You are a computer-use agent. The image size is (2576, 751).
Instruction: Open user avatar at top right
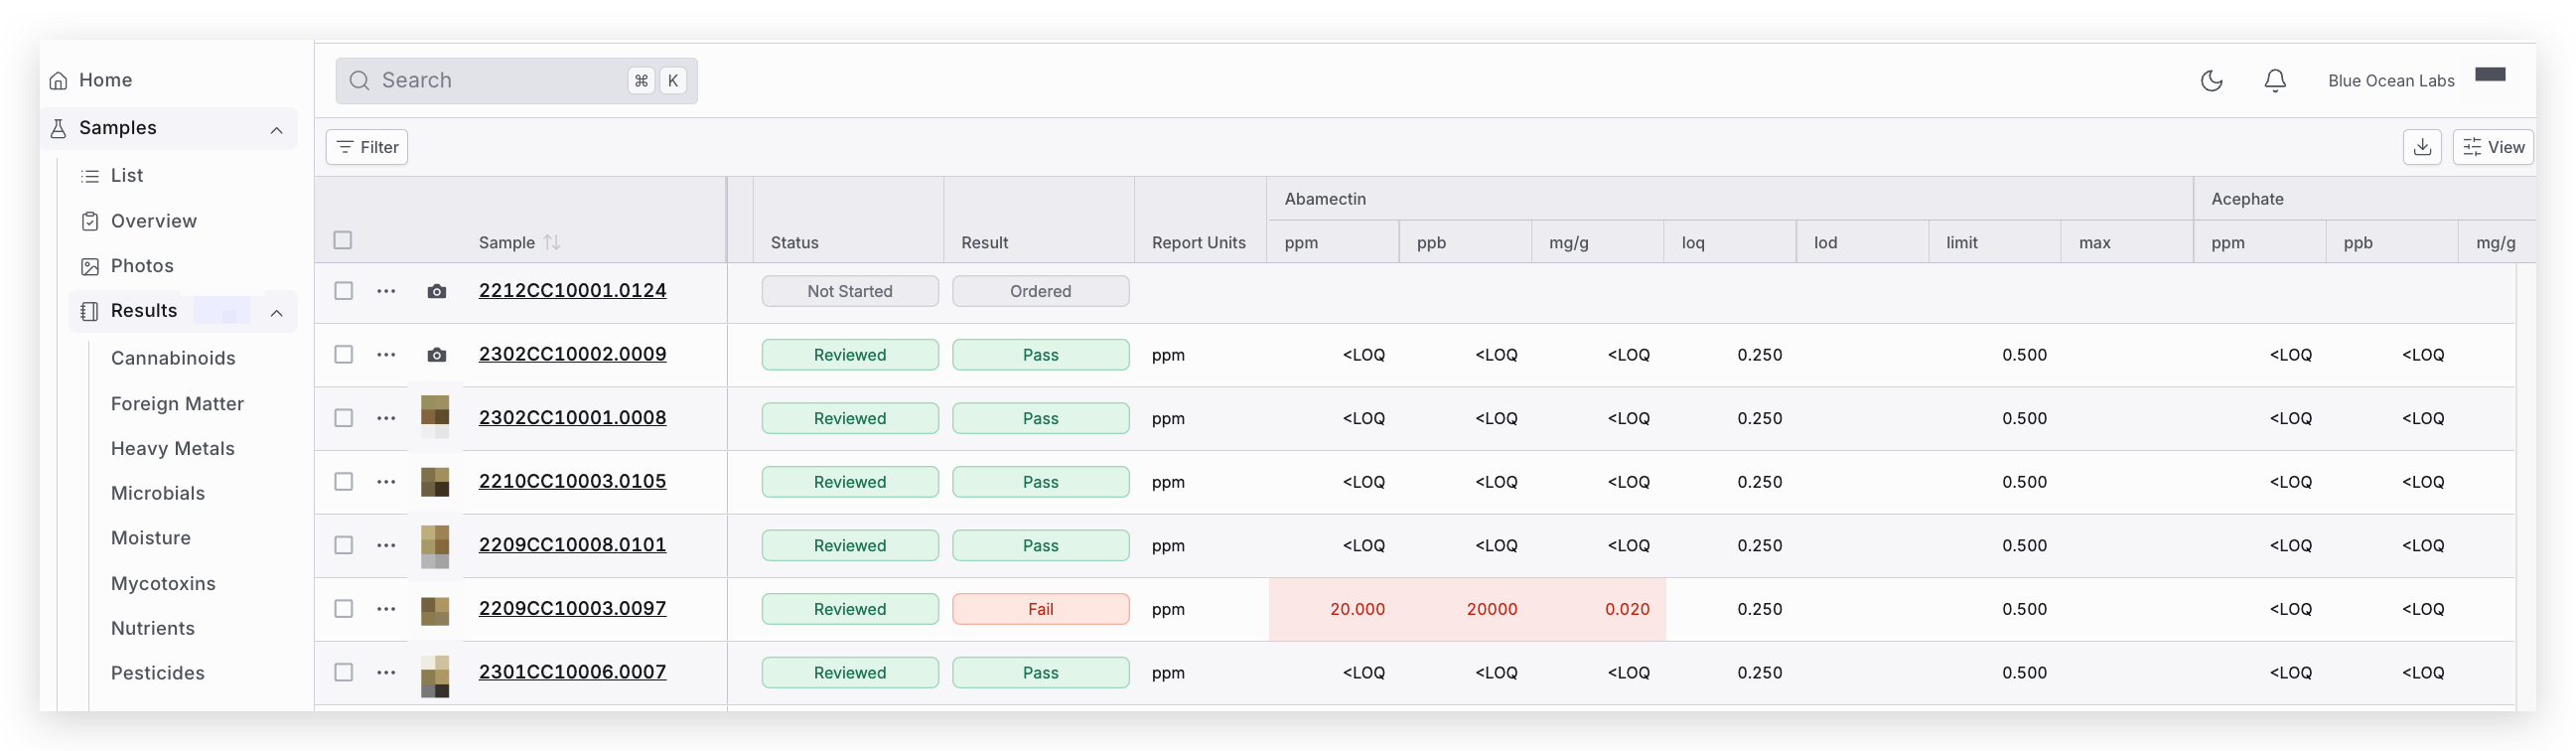point(2489,74)
